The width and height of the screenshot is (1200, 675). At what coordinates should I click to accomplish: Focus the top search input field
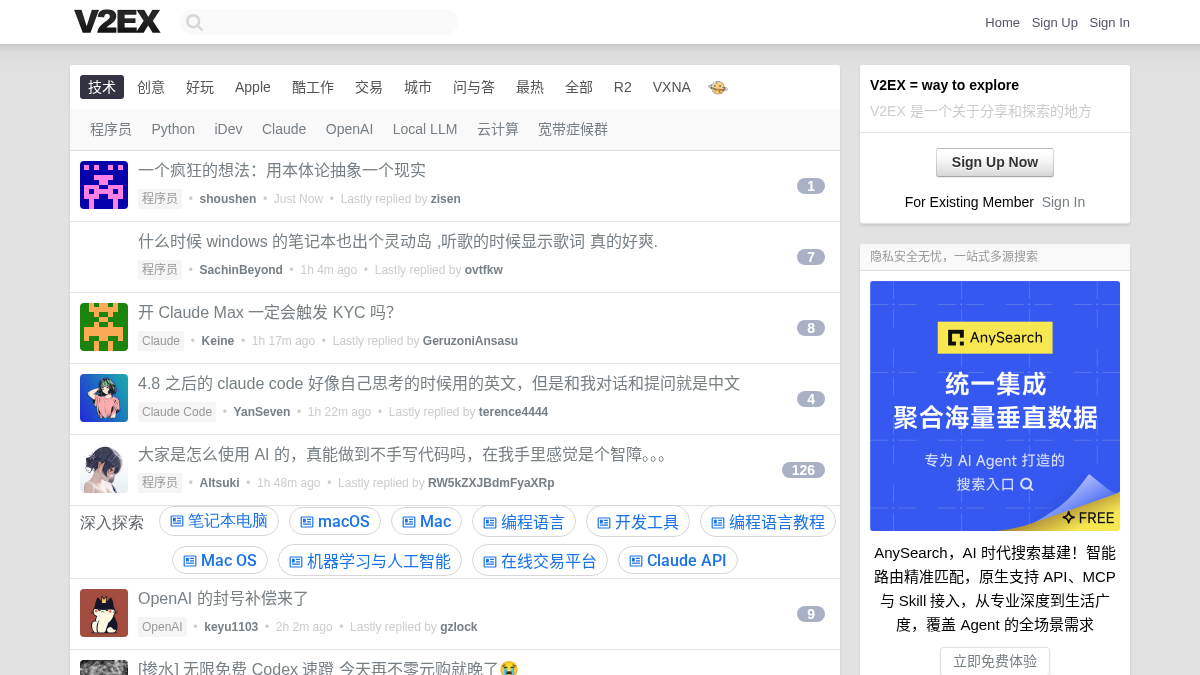(x=319, y=22)
